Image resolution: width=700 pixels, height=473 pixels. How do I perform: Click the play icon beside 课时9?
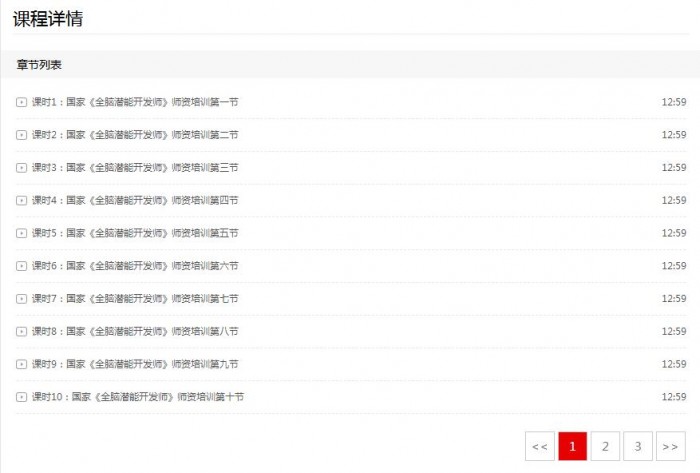pos(21,364)
